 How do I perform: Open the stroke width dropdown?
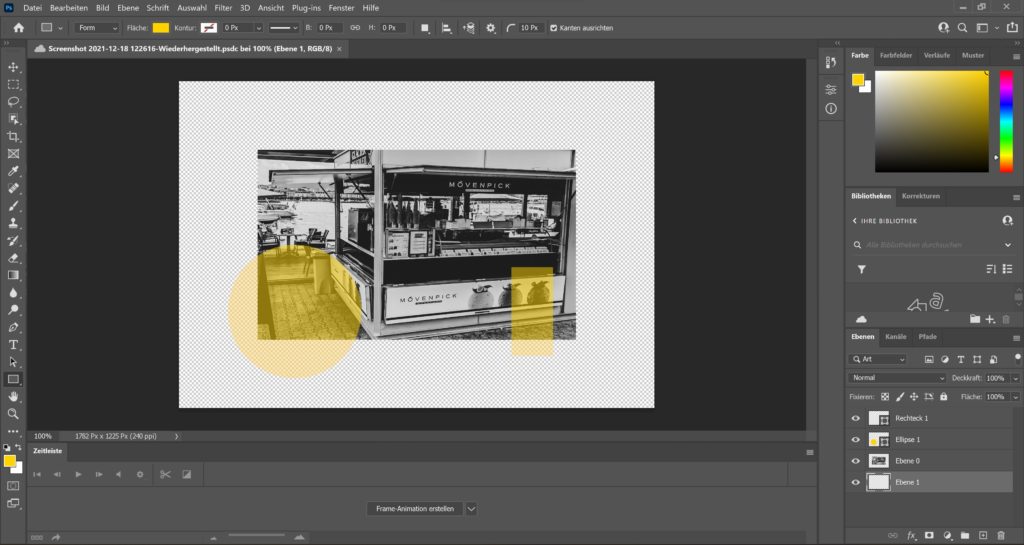[259, 28]
